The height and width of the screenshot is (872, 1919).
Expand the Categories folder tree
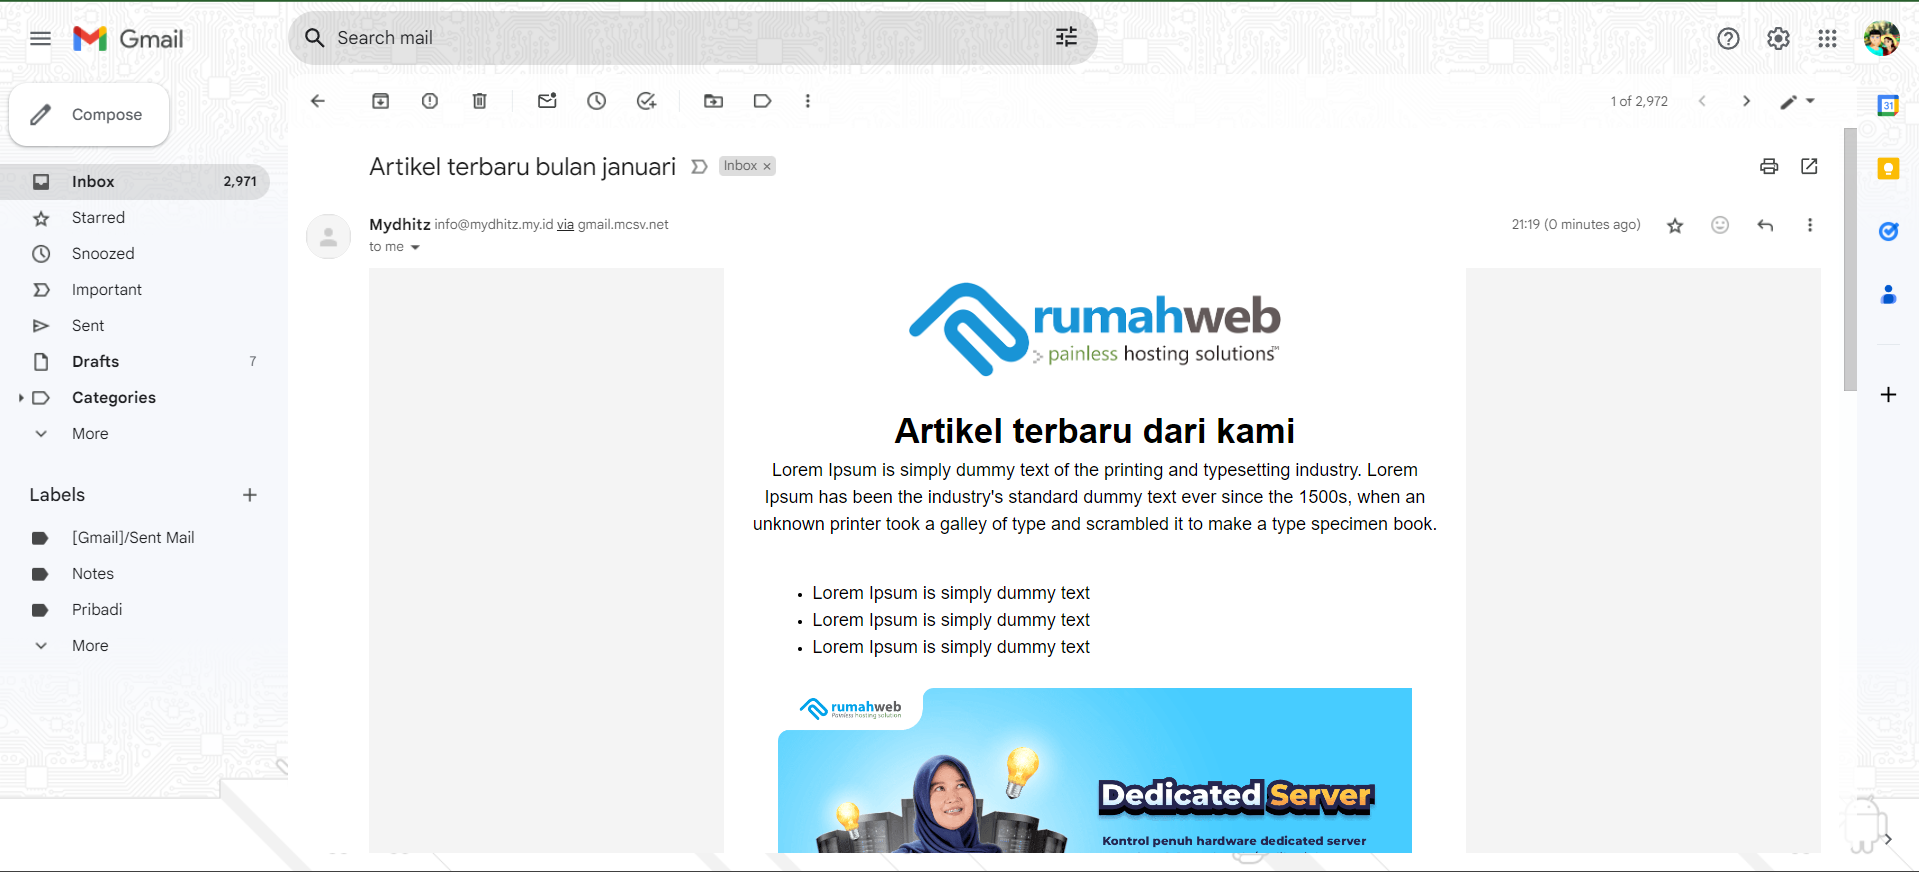(x=21, y=398)
